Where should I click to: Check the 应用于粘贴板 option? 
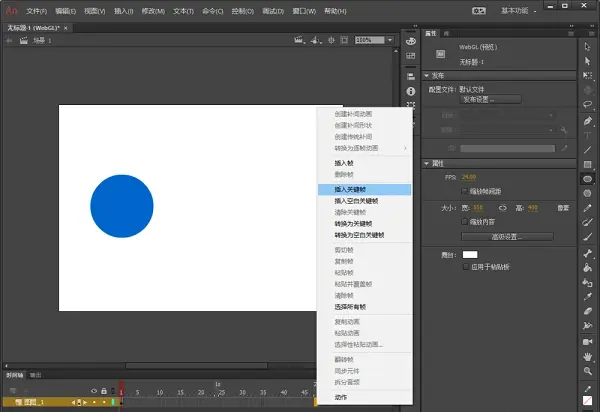pos(465,268)
